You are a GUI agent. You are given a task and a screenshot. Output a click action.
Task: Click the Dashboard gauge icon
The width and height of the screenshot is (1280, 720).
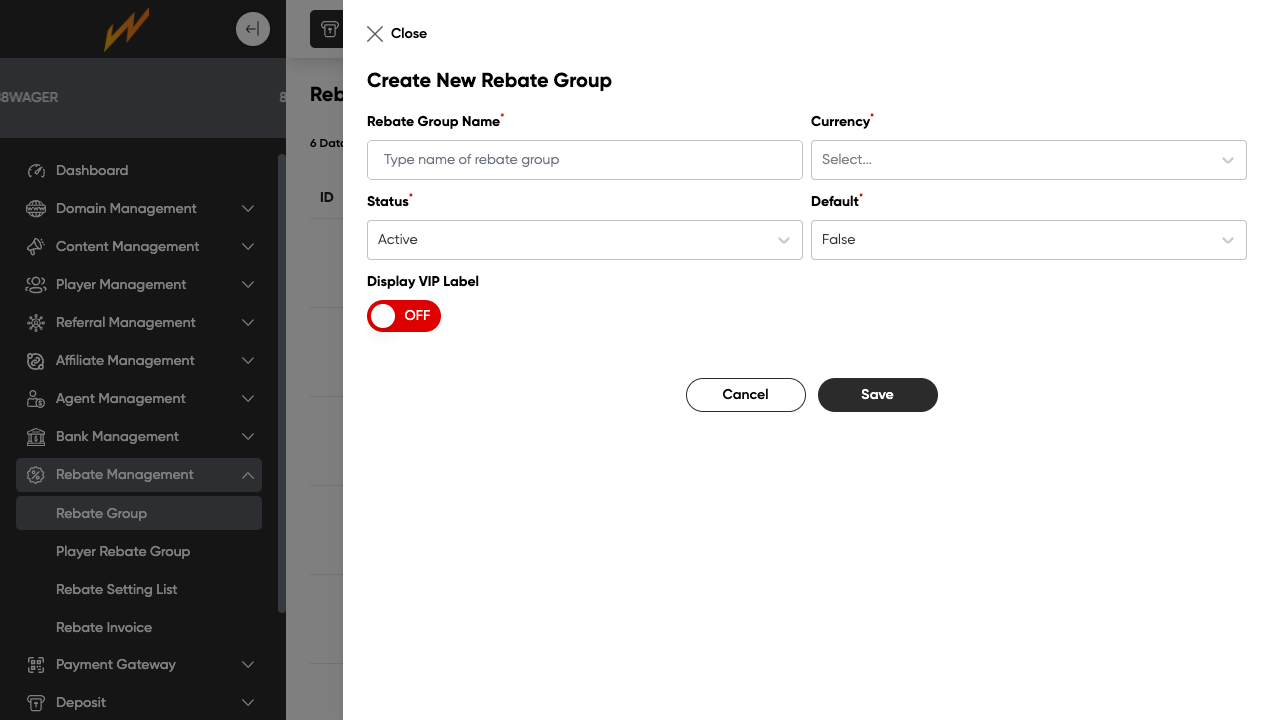click(x=36, y=171)
